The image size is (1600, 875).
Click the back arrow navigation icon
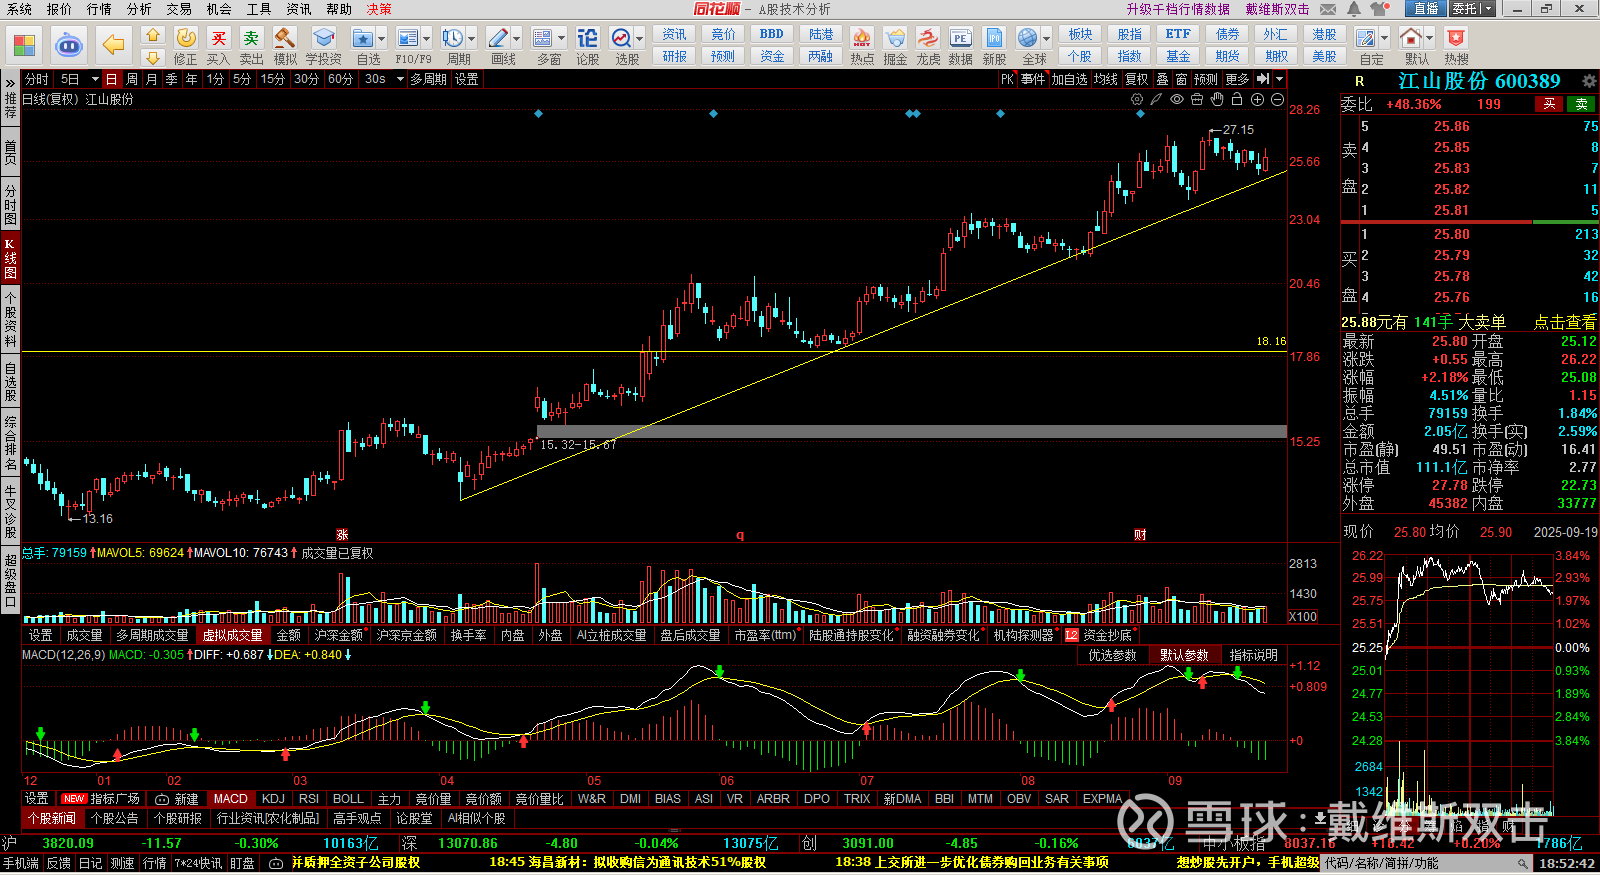tap(114, 45)
